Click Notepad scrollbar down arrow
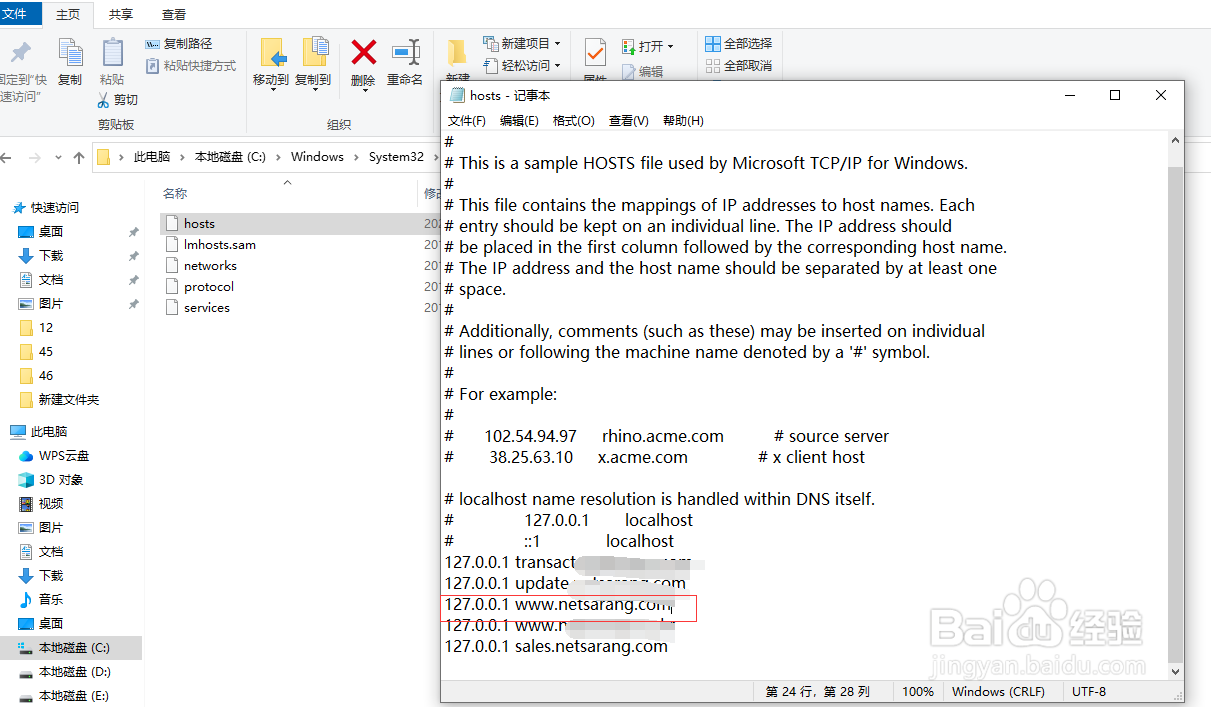The image size is (1211, 707). tap(1175, 671)
